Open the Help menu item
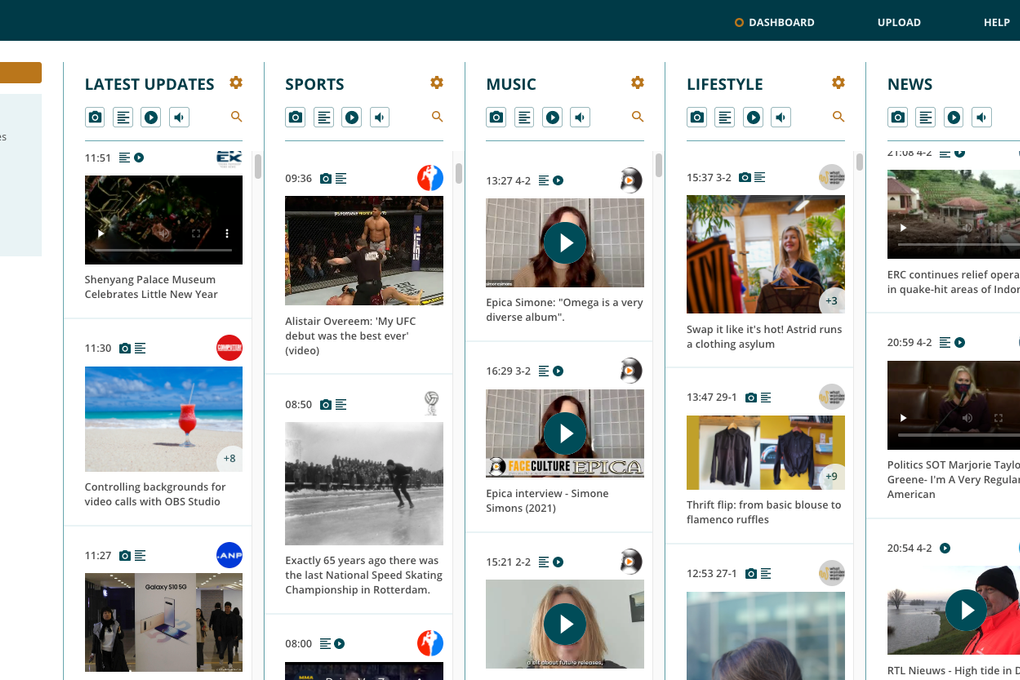The width and height of the screenshot is (1020, 680). (996, 22)
